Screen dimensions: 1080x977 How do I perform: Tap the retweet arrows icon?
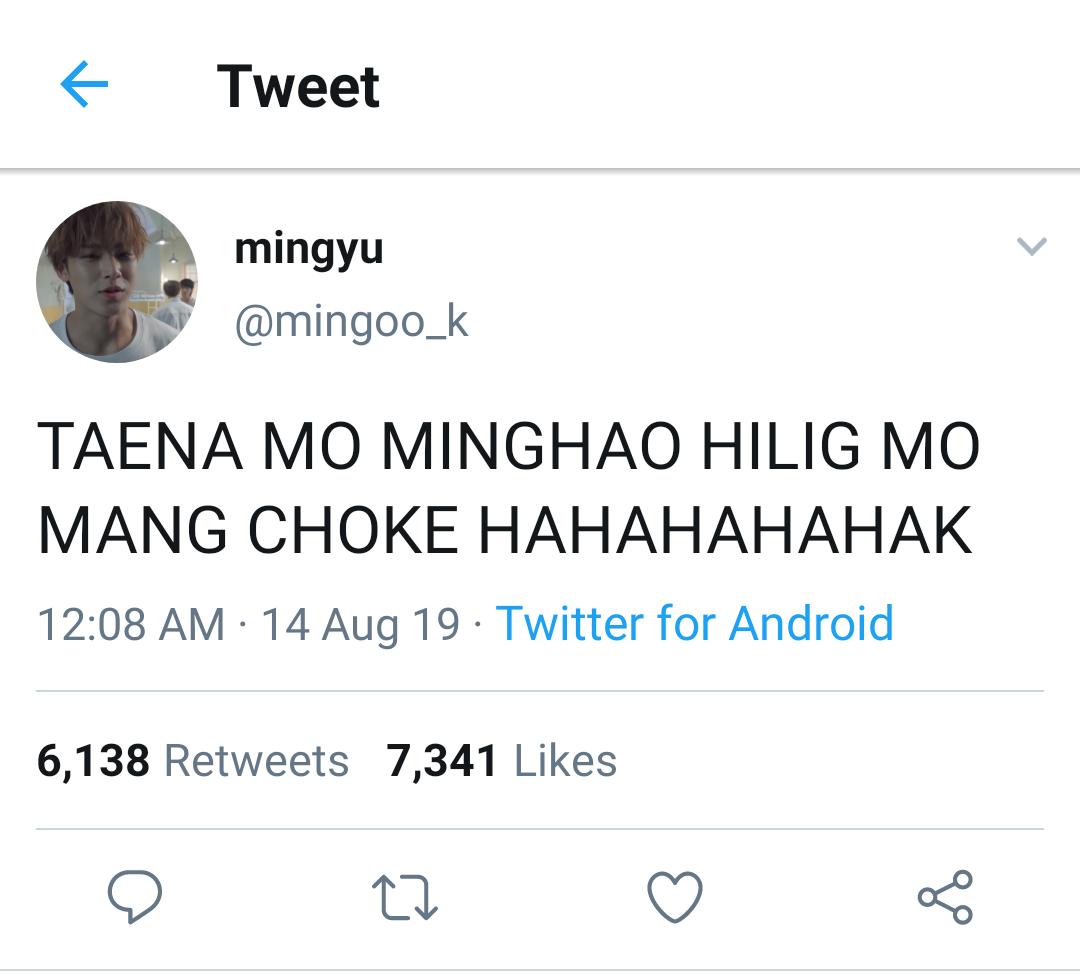pos(405,898)
